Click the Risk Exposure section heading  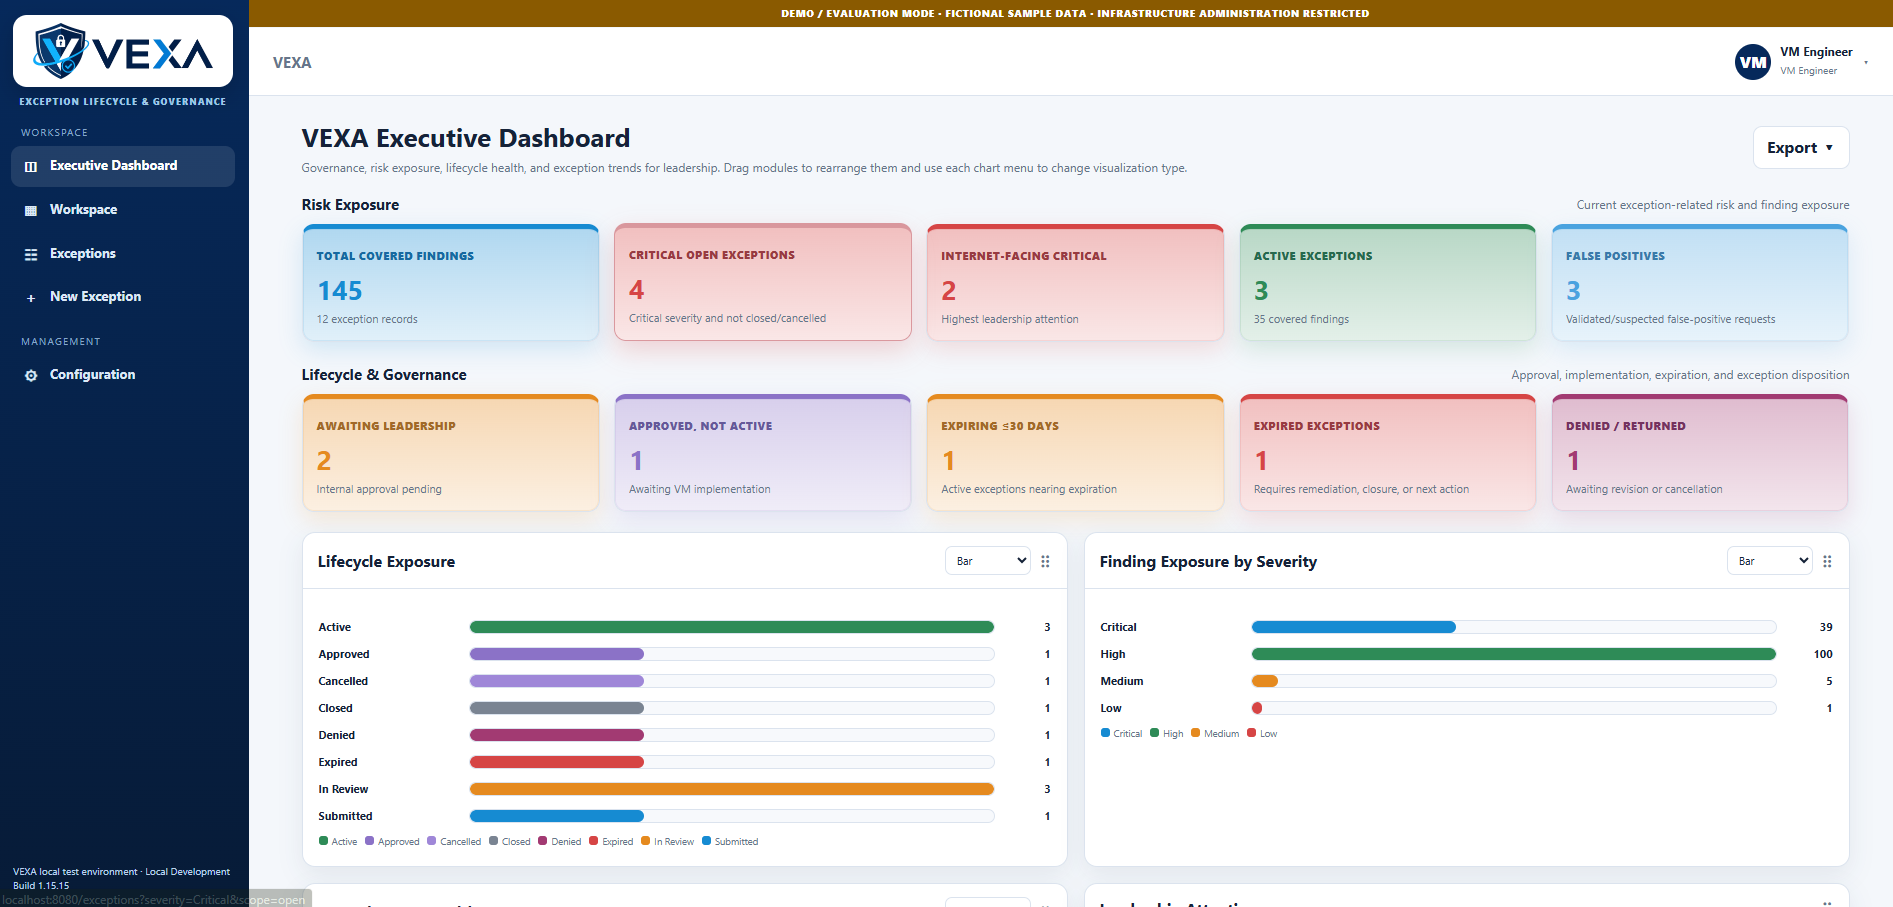350,205
